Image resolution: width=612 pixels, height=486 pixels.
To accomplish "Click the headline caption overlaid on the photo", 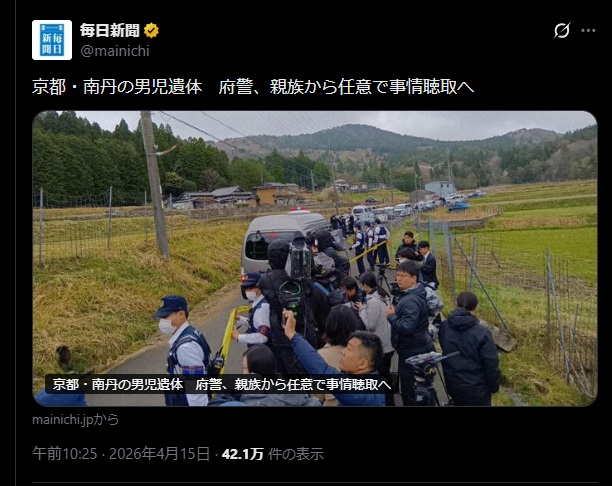I will [x=222, y=385].
